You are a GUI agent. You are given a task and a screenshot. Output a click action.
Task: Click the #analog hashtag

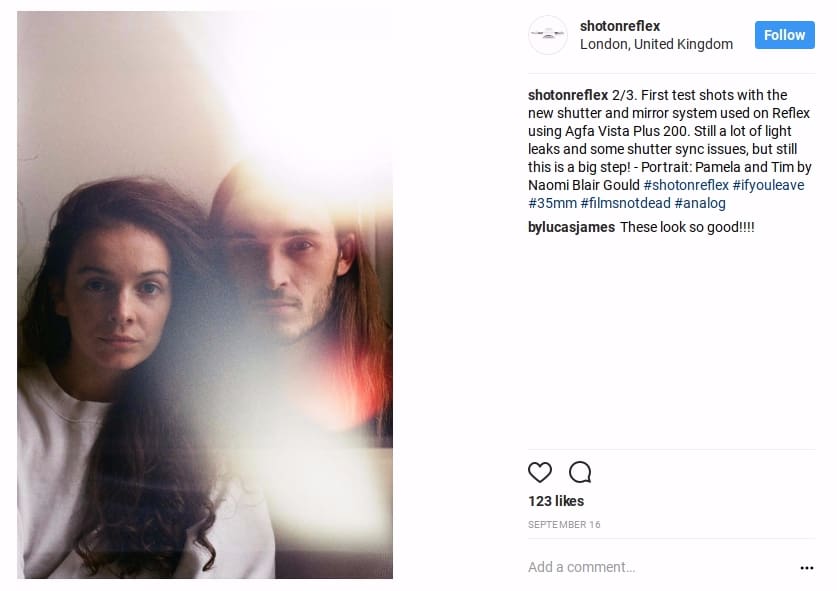click(700, 203)
